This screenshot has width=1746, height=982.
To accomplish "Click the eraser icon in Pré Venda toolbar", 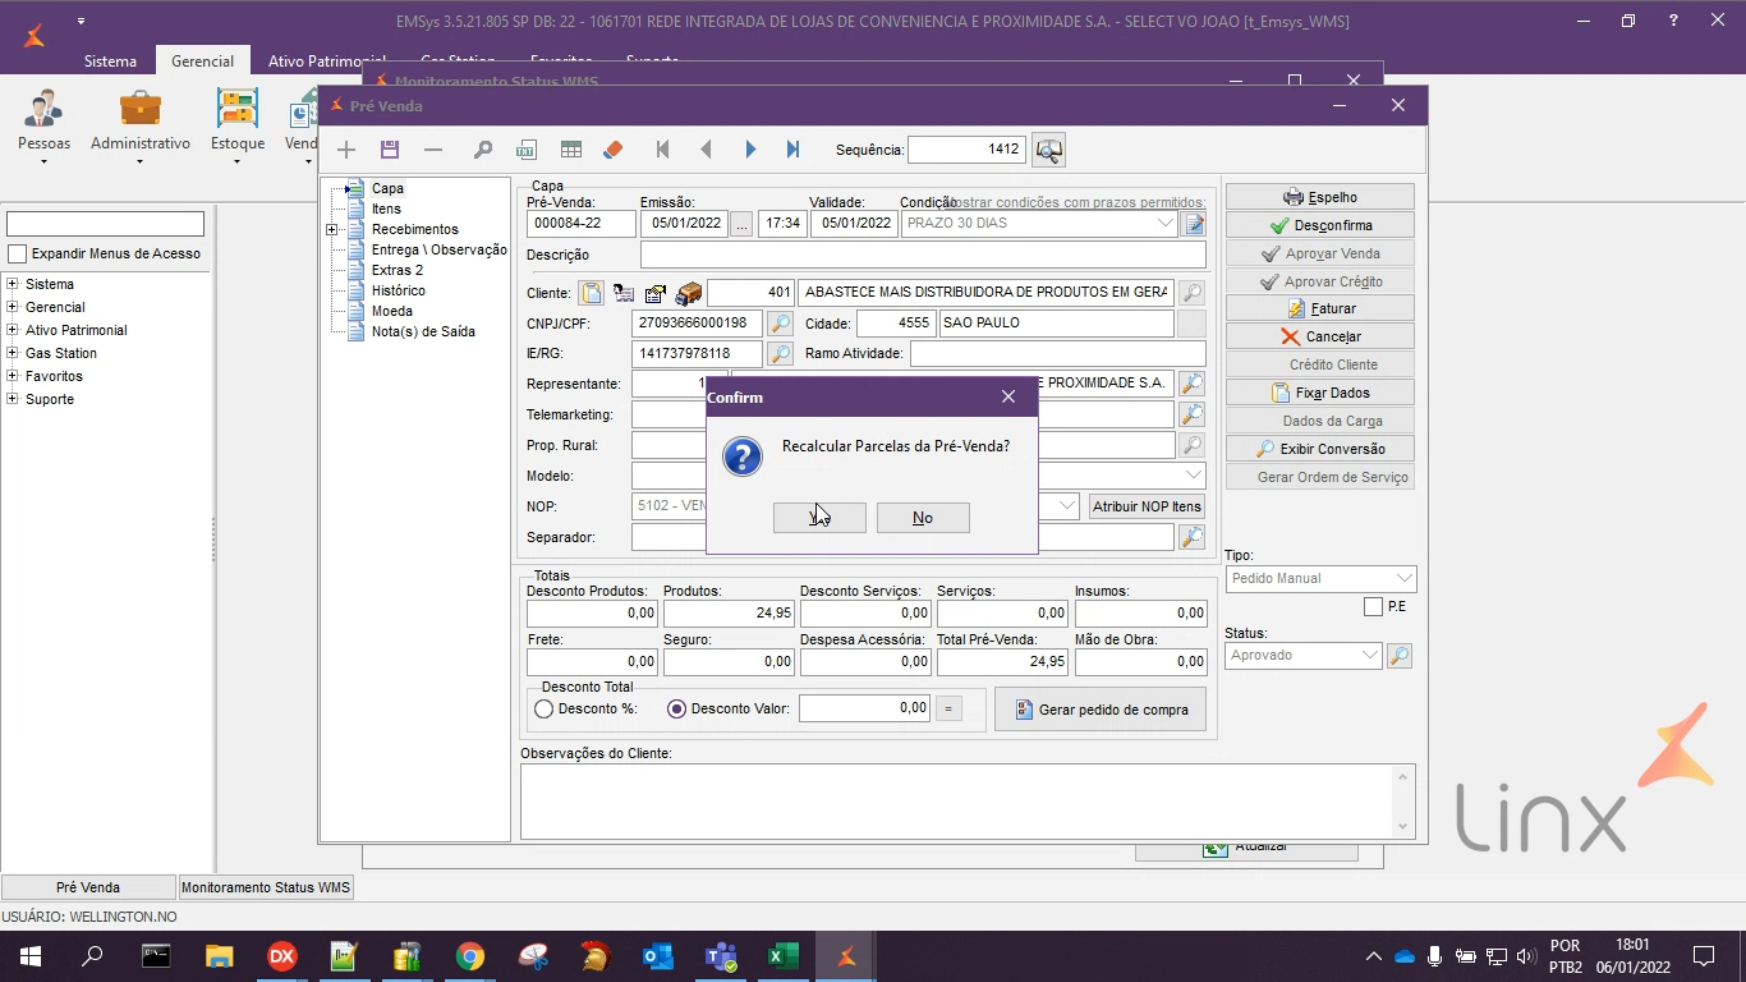I will pos(613,150).
